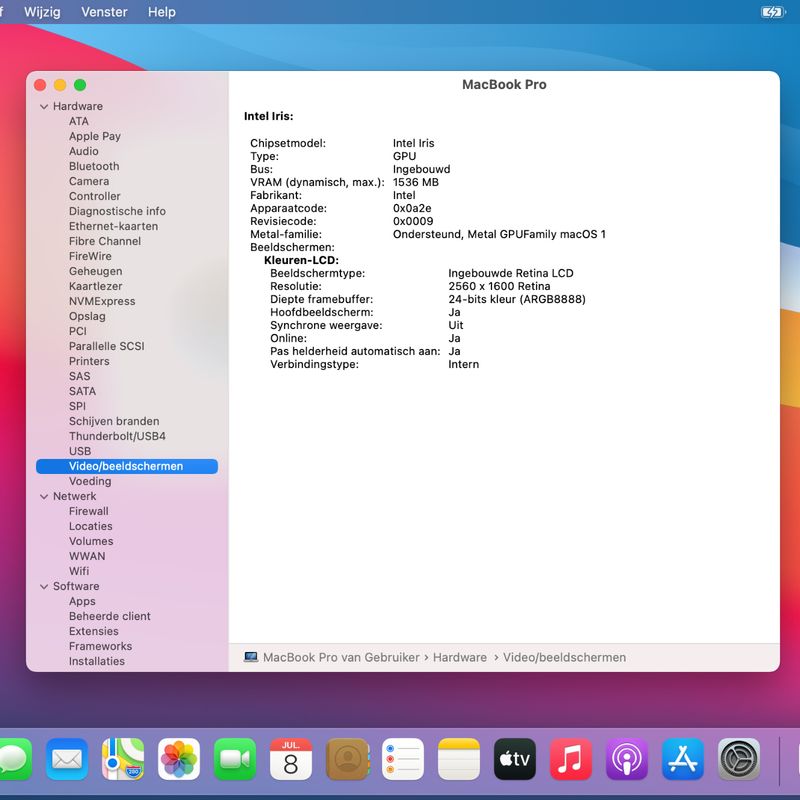Viewport: 800px width, 800px height.
Task: Show Firewall information
Action: click(x=88, y=511)
